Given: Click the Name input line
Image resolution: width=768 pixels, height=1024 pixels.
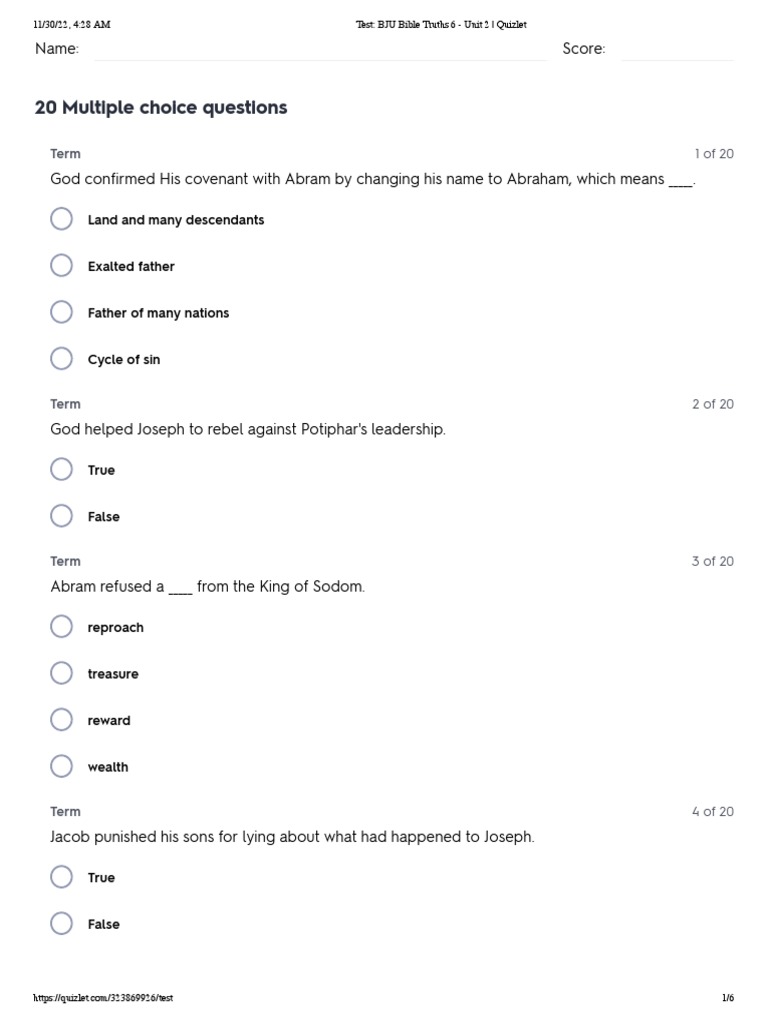Looking at the screenshot, I should coord(321,51).
